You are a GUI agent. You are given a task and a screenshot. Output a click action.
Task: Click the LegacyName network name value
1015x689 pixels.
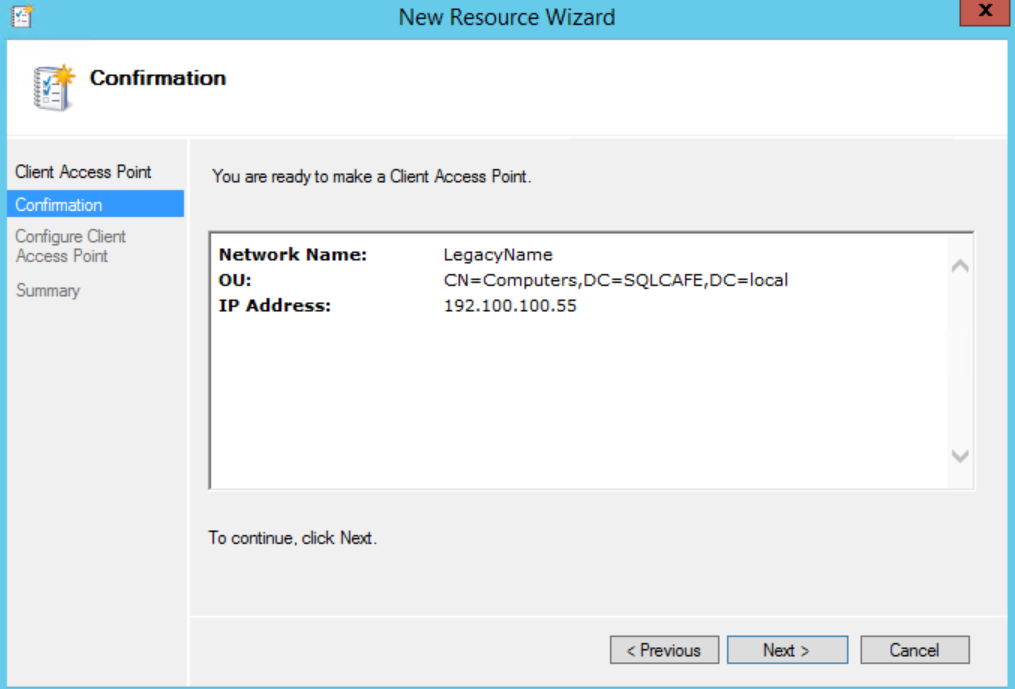(x=498, y=255)
